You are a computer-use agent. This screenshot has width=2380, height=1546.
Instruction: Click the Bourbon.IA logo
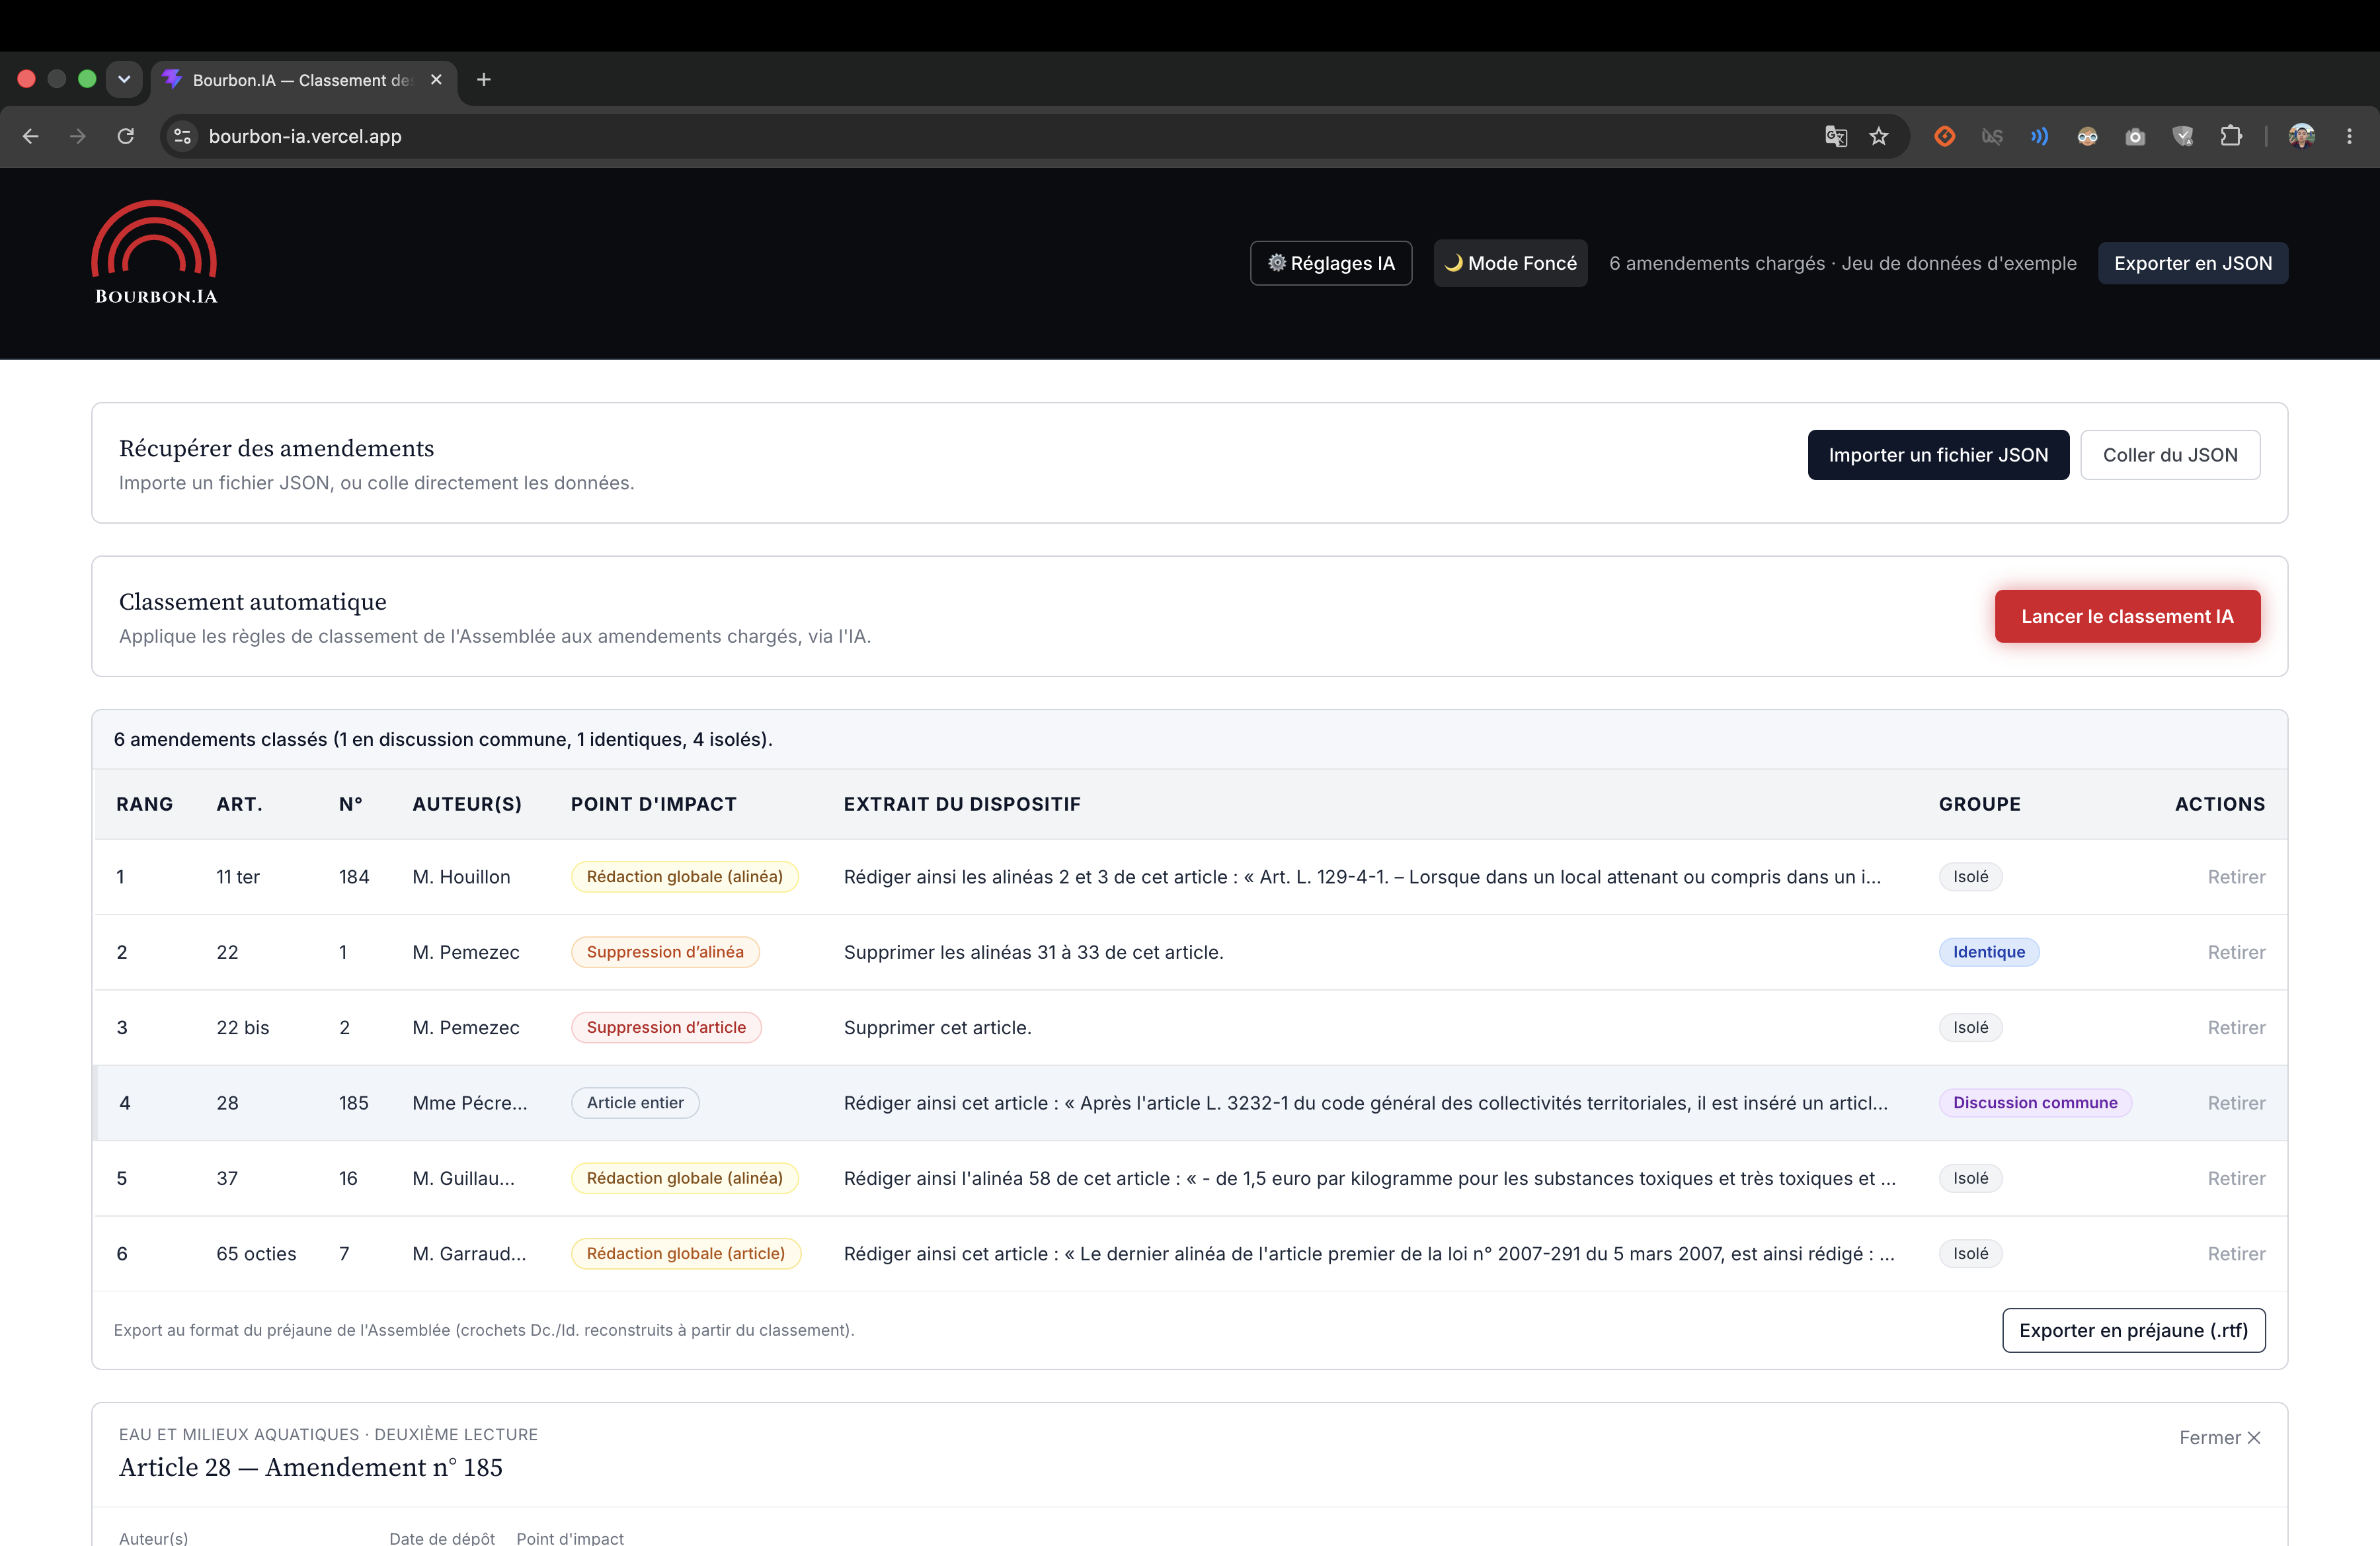(x=155, y=253)
